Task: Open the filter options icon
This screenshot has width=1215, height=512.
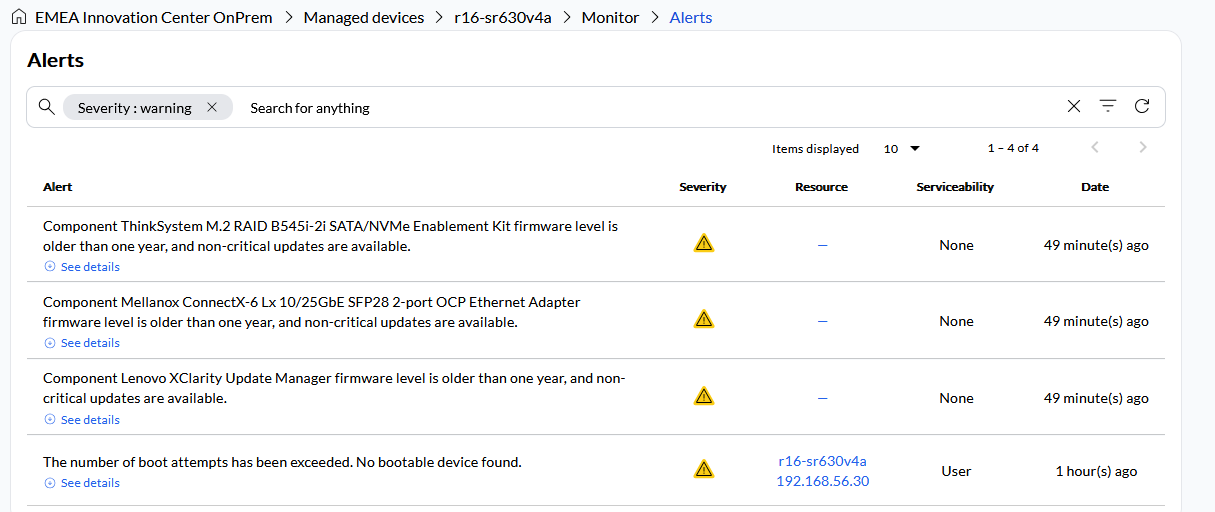Action: tap(1108, 107)
